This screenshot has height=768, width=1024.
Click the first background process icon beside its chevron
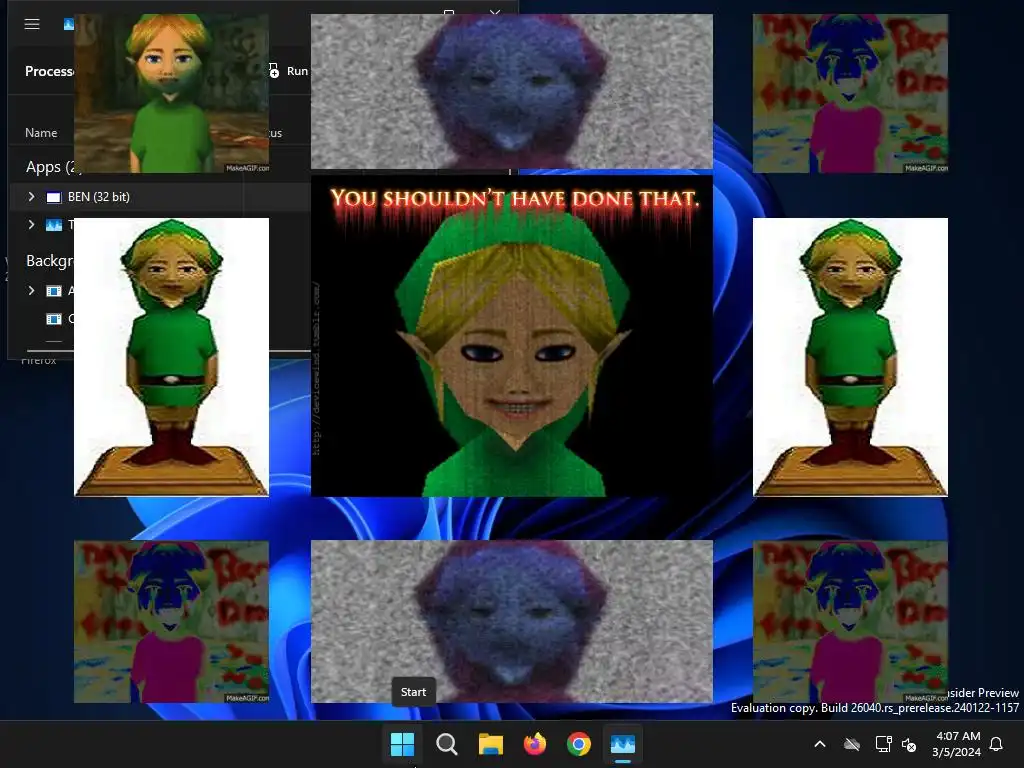point(54,291)
